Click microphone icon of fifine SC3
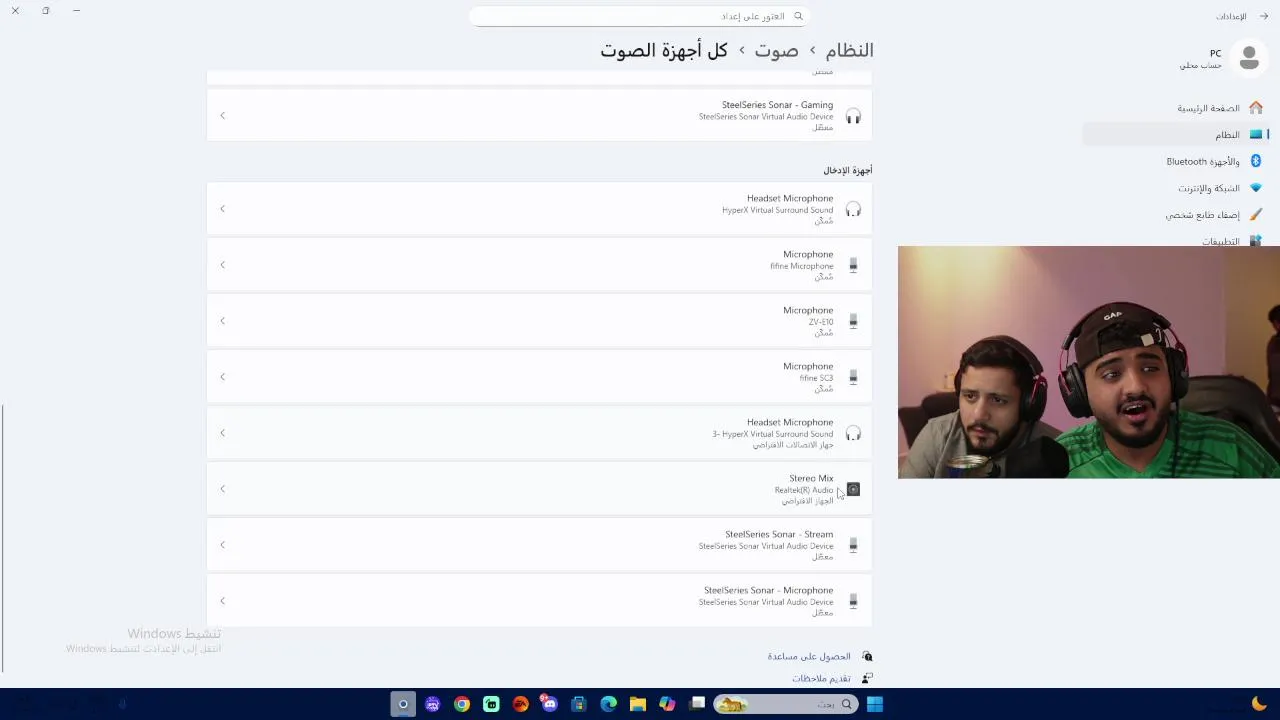Viewport: 1280px width, 720px height. pos(853,377)
